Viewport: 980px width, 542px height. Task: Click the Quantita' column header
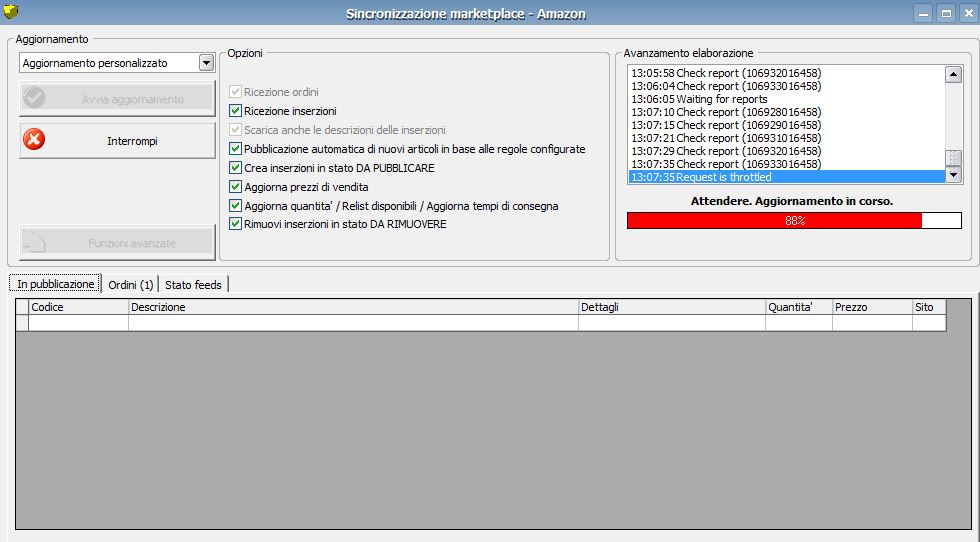pyautogui.click(x=799, y=307)
